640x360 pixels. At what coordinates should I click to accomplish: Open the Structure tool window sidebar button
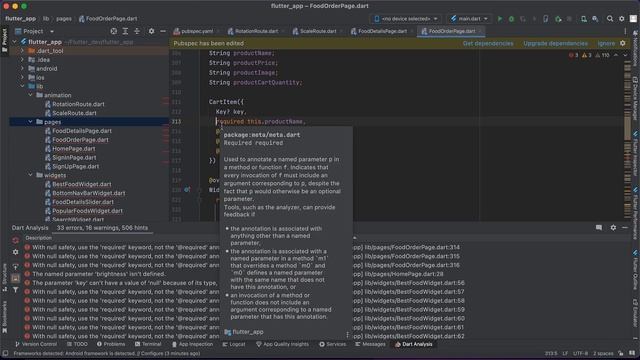click(4, 277)
